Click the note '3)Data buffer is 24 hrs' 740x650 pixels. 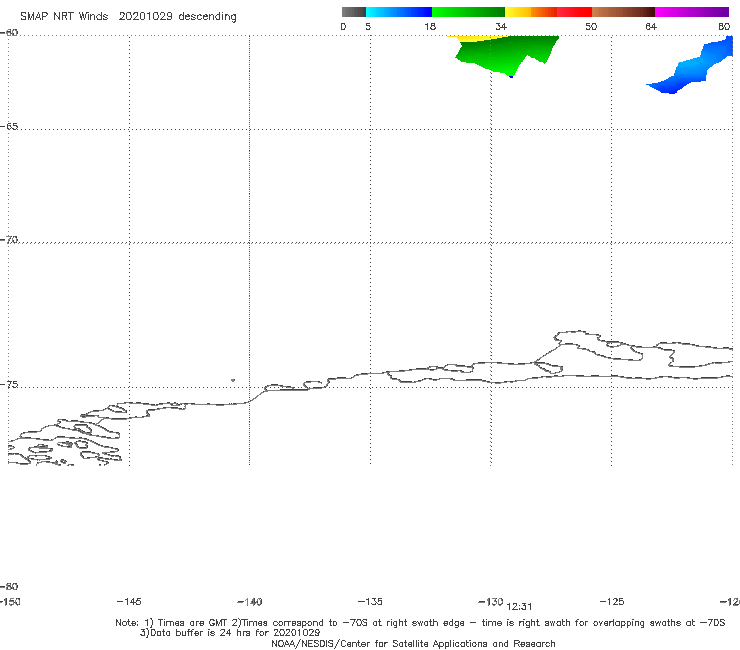(x=230, y=633)
